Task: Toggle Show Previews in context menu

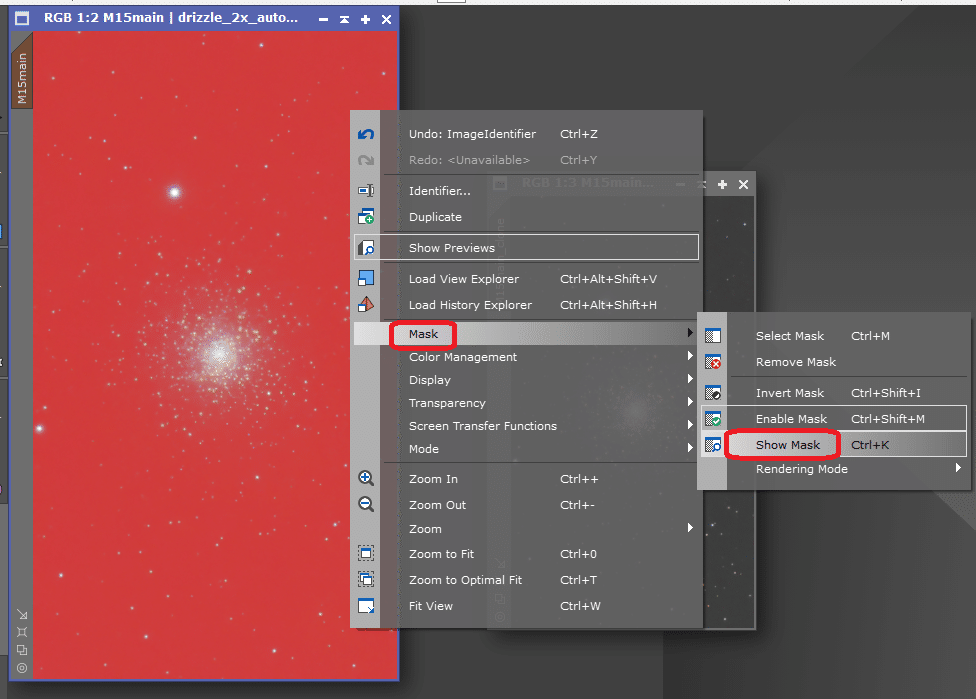Action: tap(527, 248)
